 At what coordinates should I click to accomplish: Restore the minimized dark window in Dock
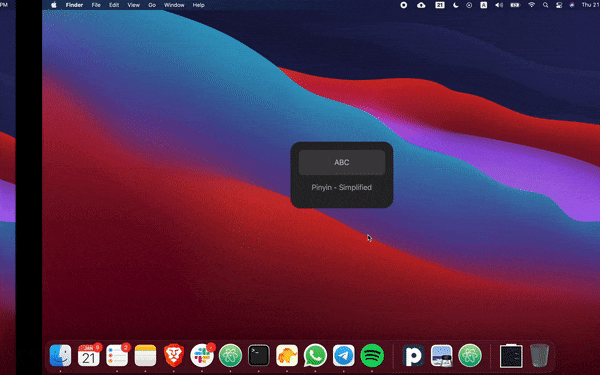click(511, 355)
